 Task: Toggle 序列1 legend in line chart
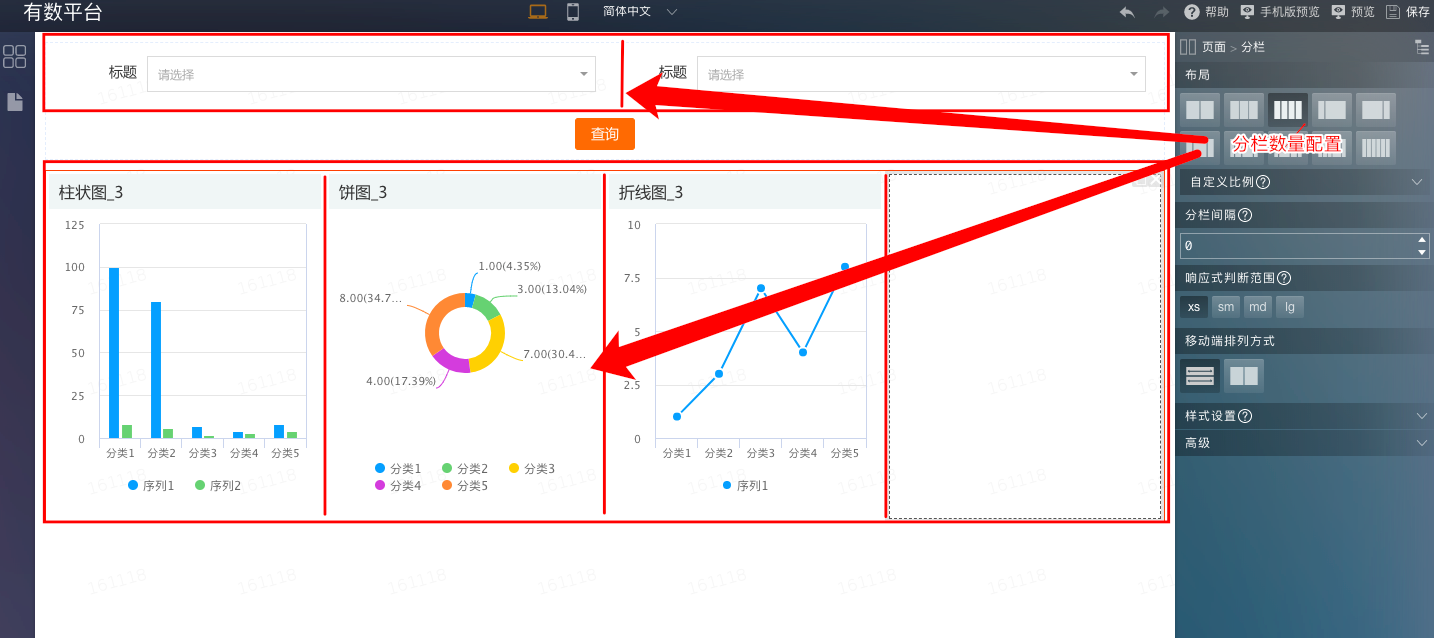[745, 486]
